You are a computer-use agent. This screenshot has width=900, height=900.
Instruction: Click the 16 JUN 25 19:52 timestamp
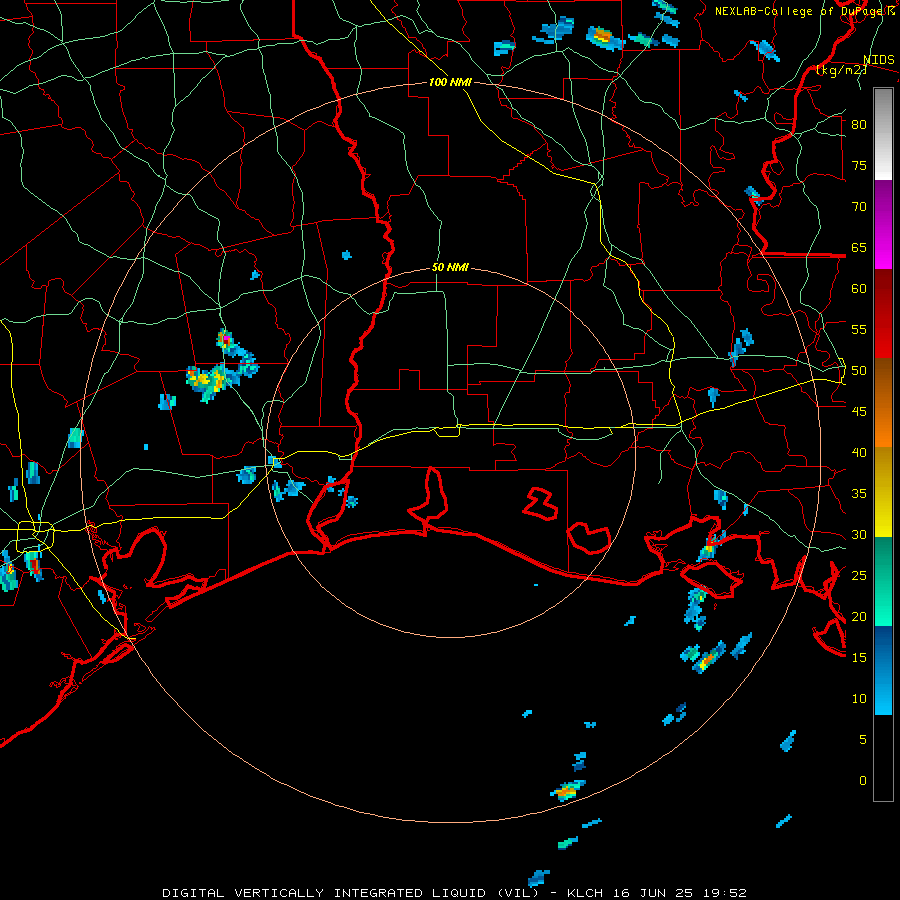pyautogui.click(x=678, y=893)
